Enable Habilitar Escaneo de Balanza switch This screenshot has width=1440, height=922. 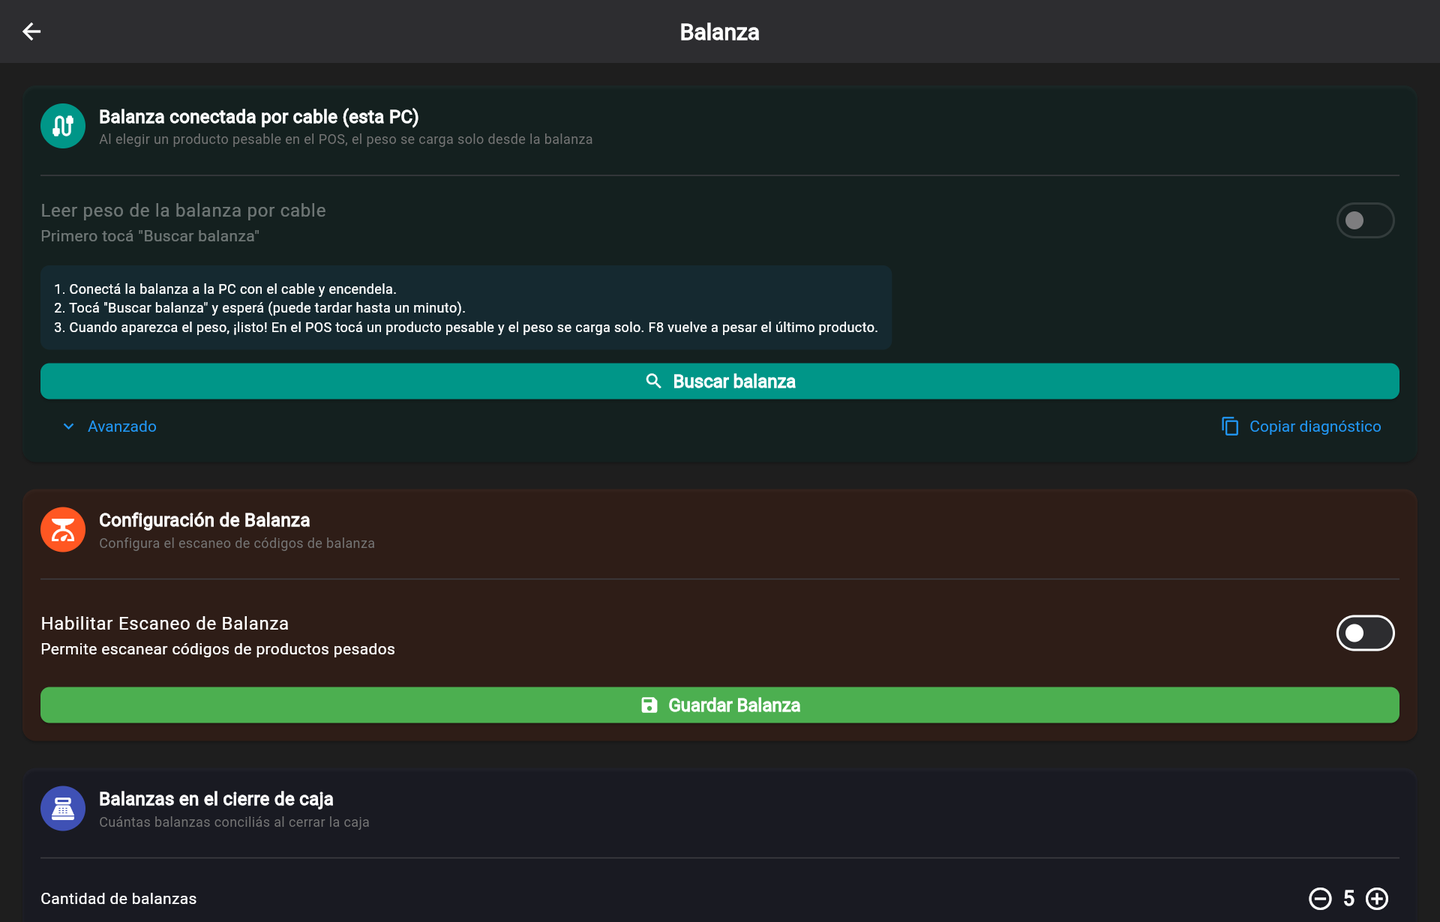click(1365, 633)
